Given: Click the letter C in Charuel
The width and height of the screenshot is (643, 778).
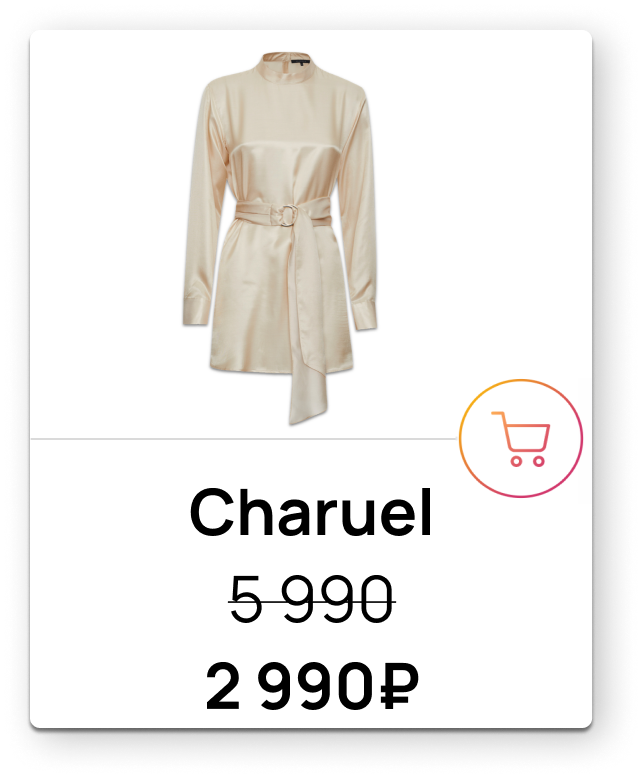Looking at the screenshot, I should pos(211,513).
